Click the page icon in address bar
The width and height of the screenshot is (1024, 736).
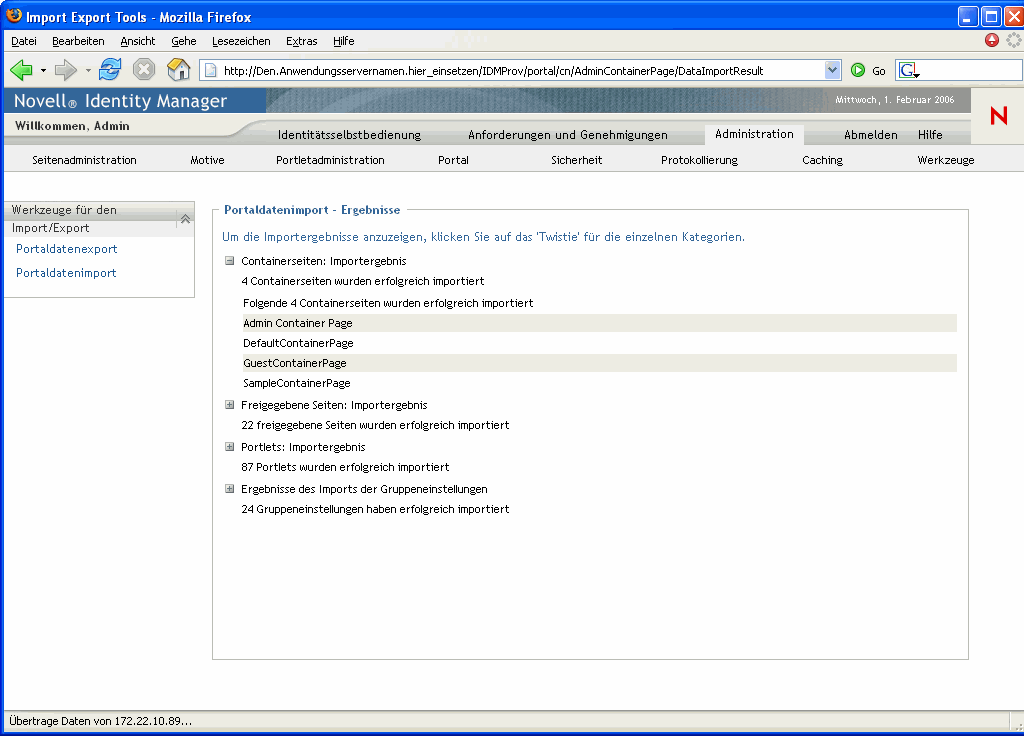(x=210, y=71)
